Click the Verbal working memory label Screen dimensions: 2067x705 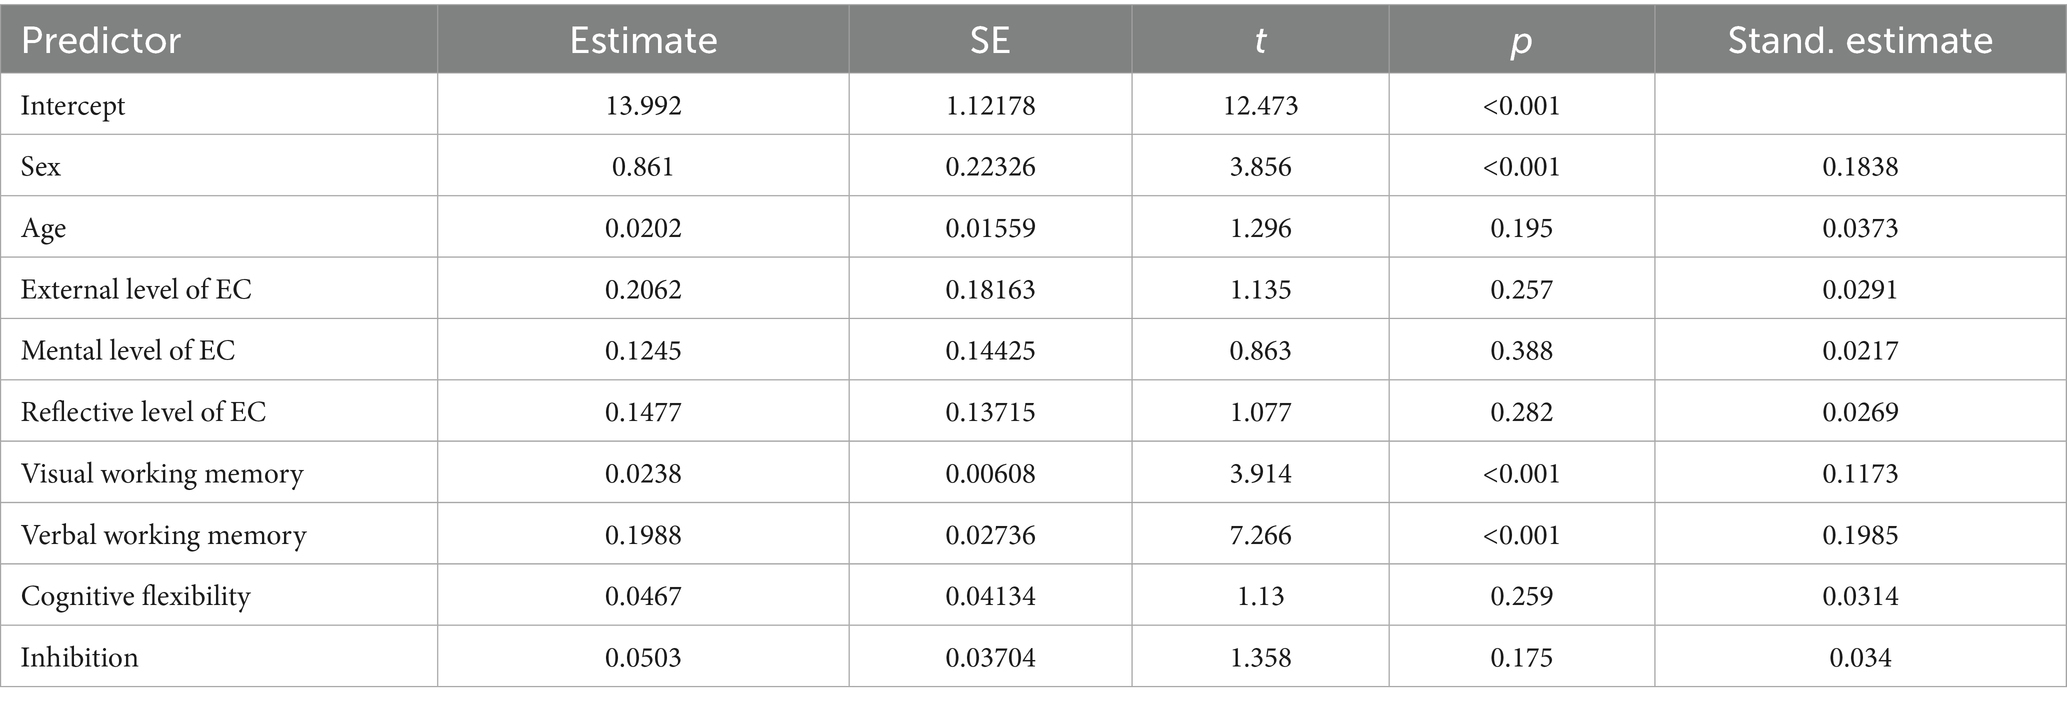pyautogui.click(x=164, y=535)
